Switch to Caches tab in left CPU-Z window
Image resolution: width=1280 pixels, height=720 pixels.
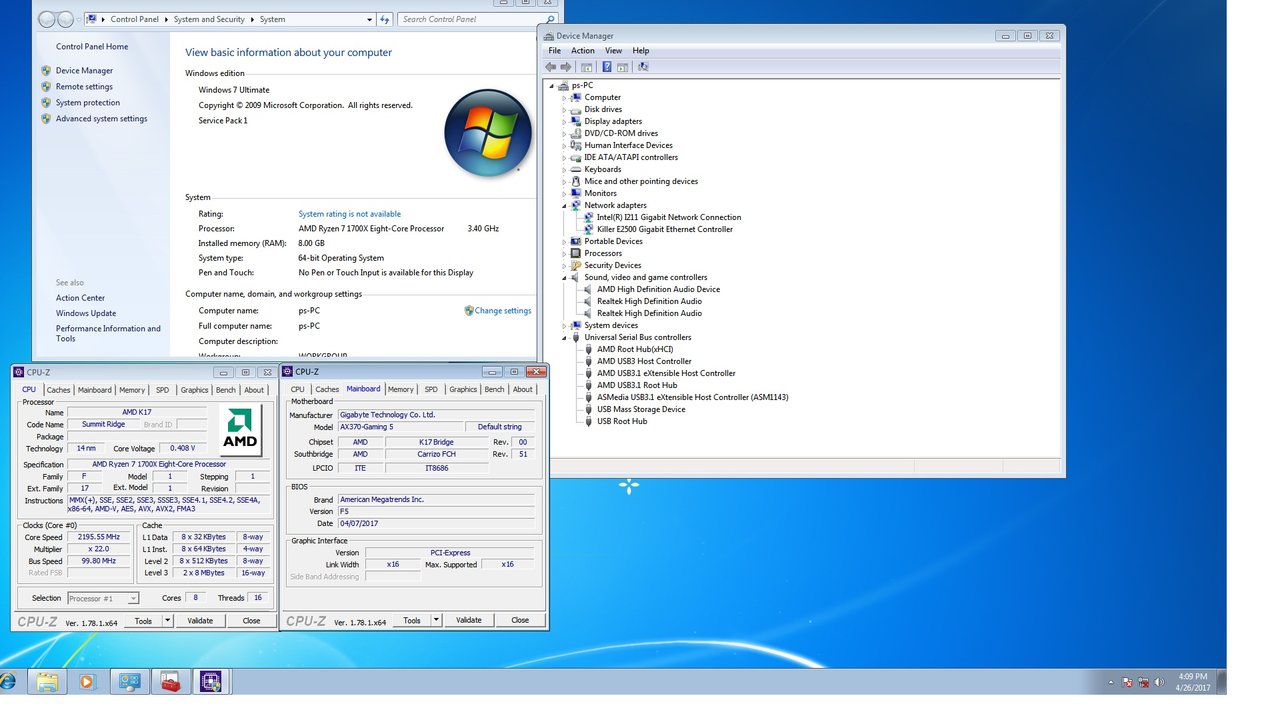[59, 390]
